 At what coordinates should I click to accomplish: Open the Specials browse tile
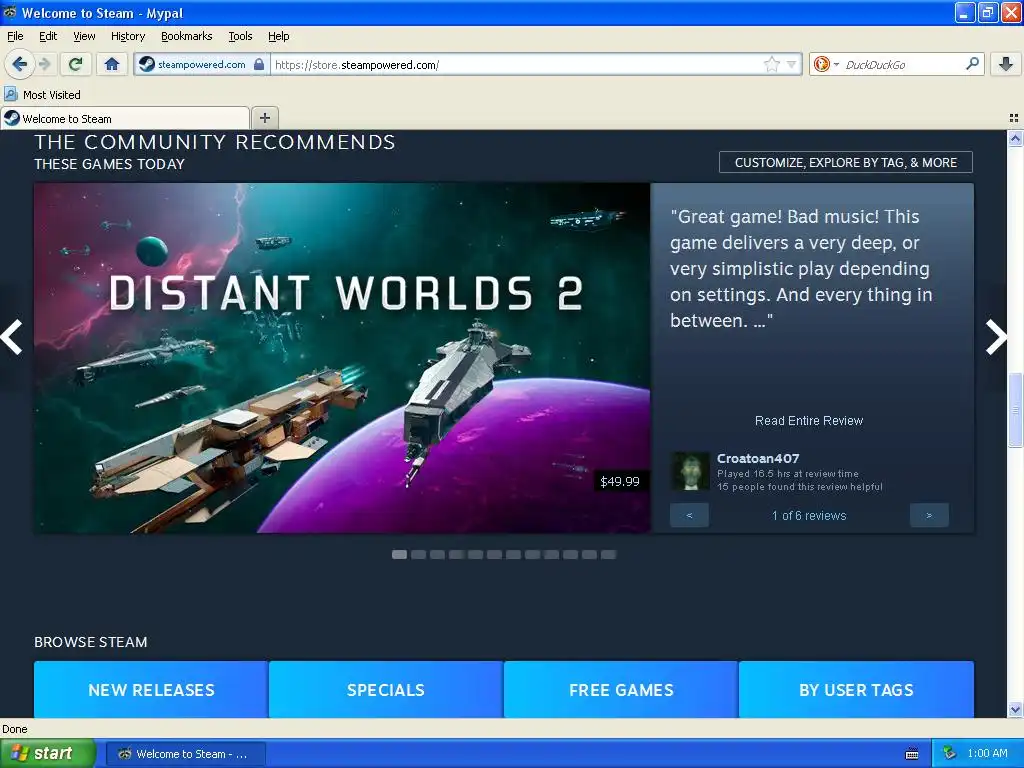point(386,690)
